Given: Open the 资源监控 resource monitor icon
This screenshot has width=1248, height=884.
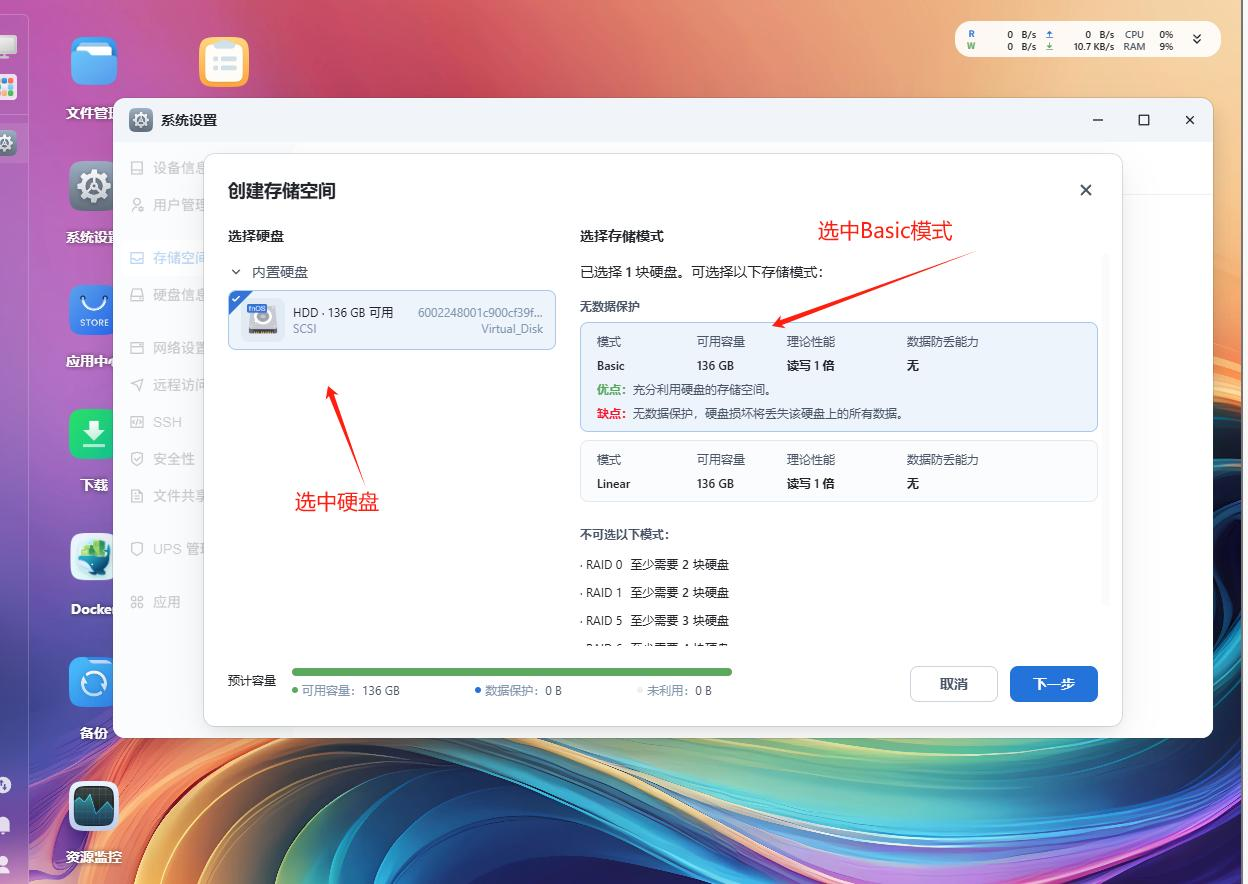Looking at the screenshot, I should 94,806.
